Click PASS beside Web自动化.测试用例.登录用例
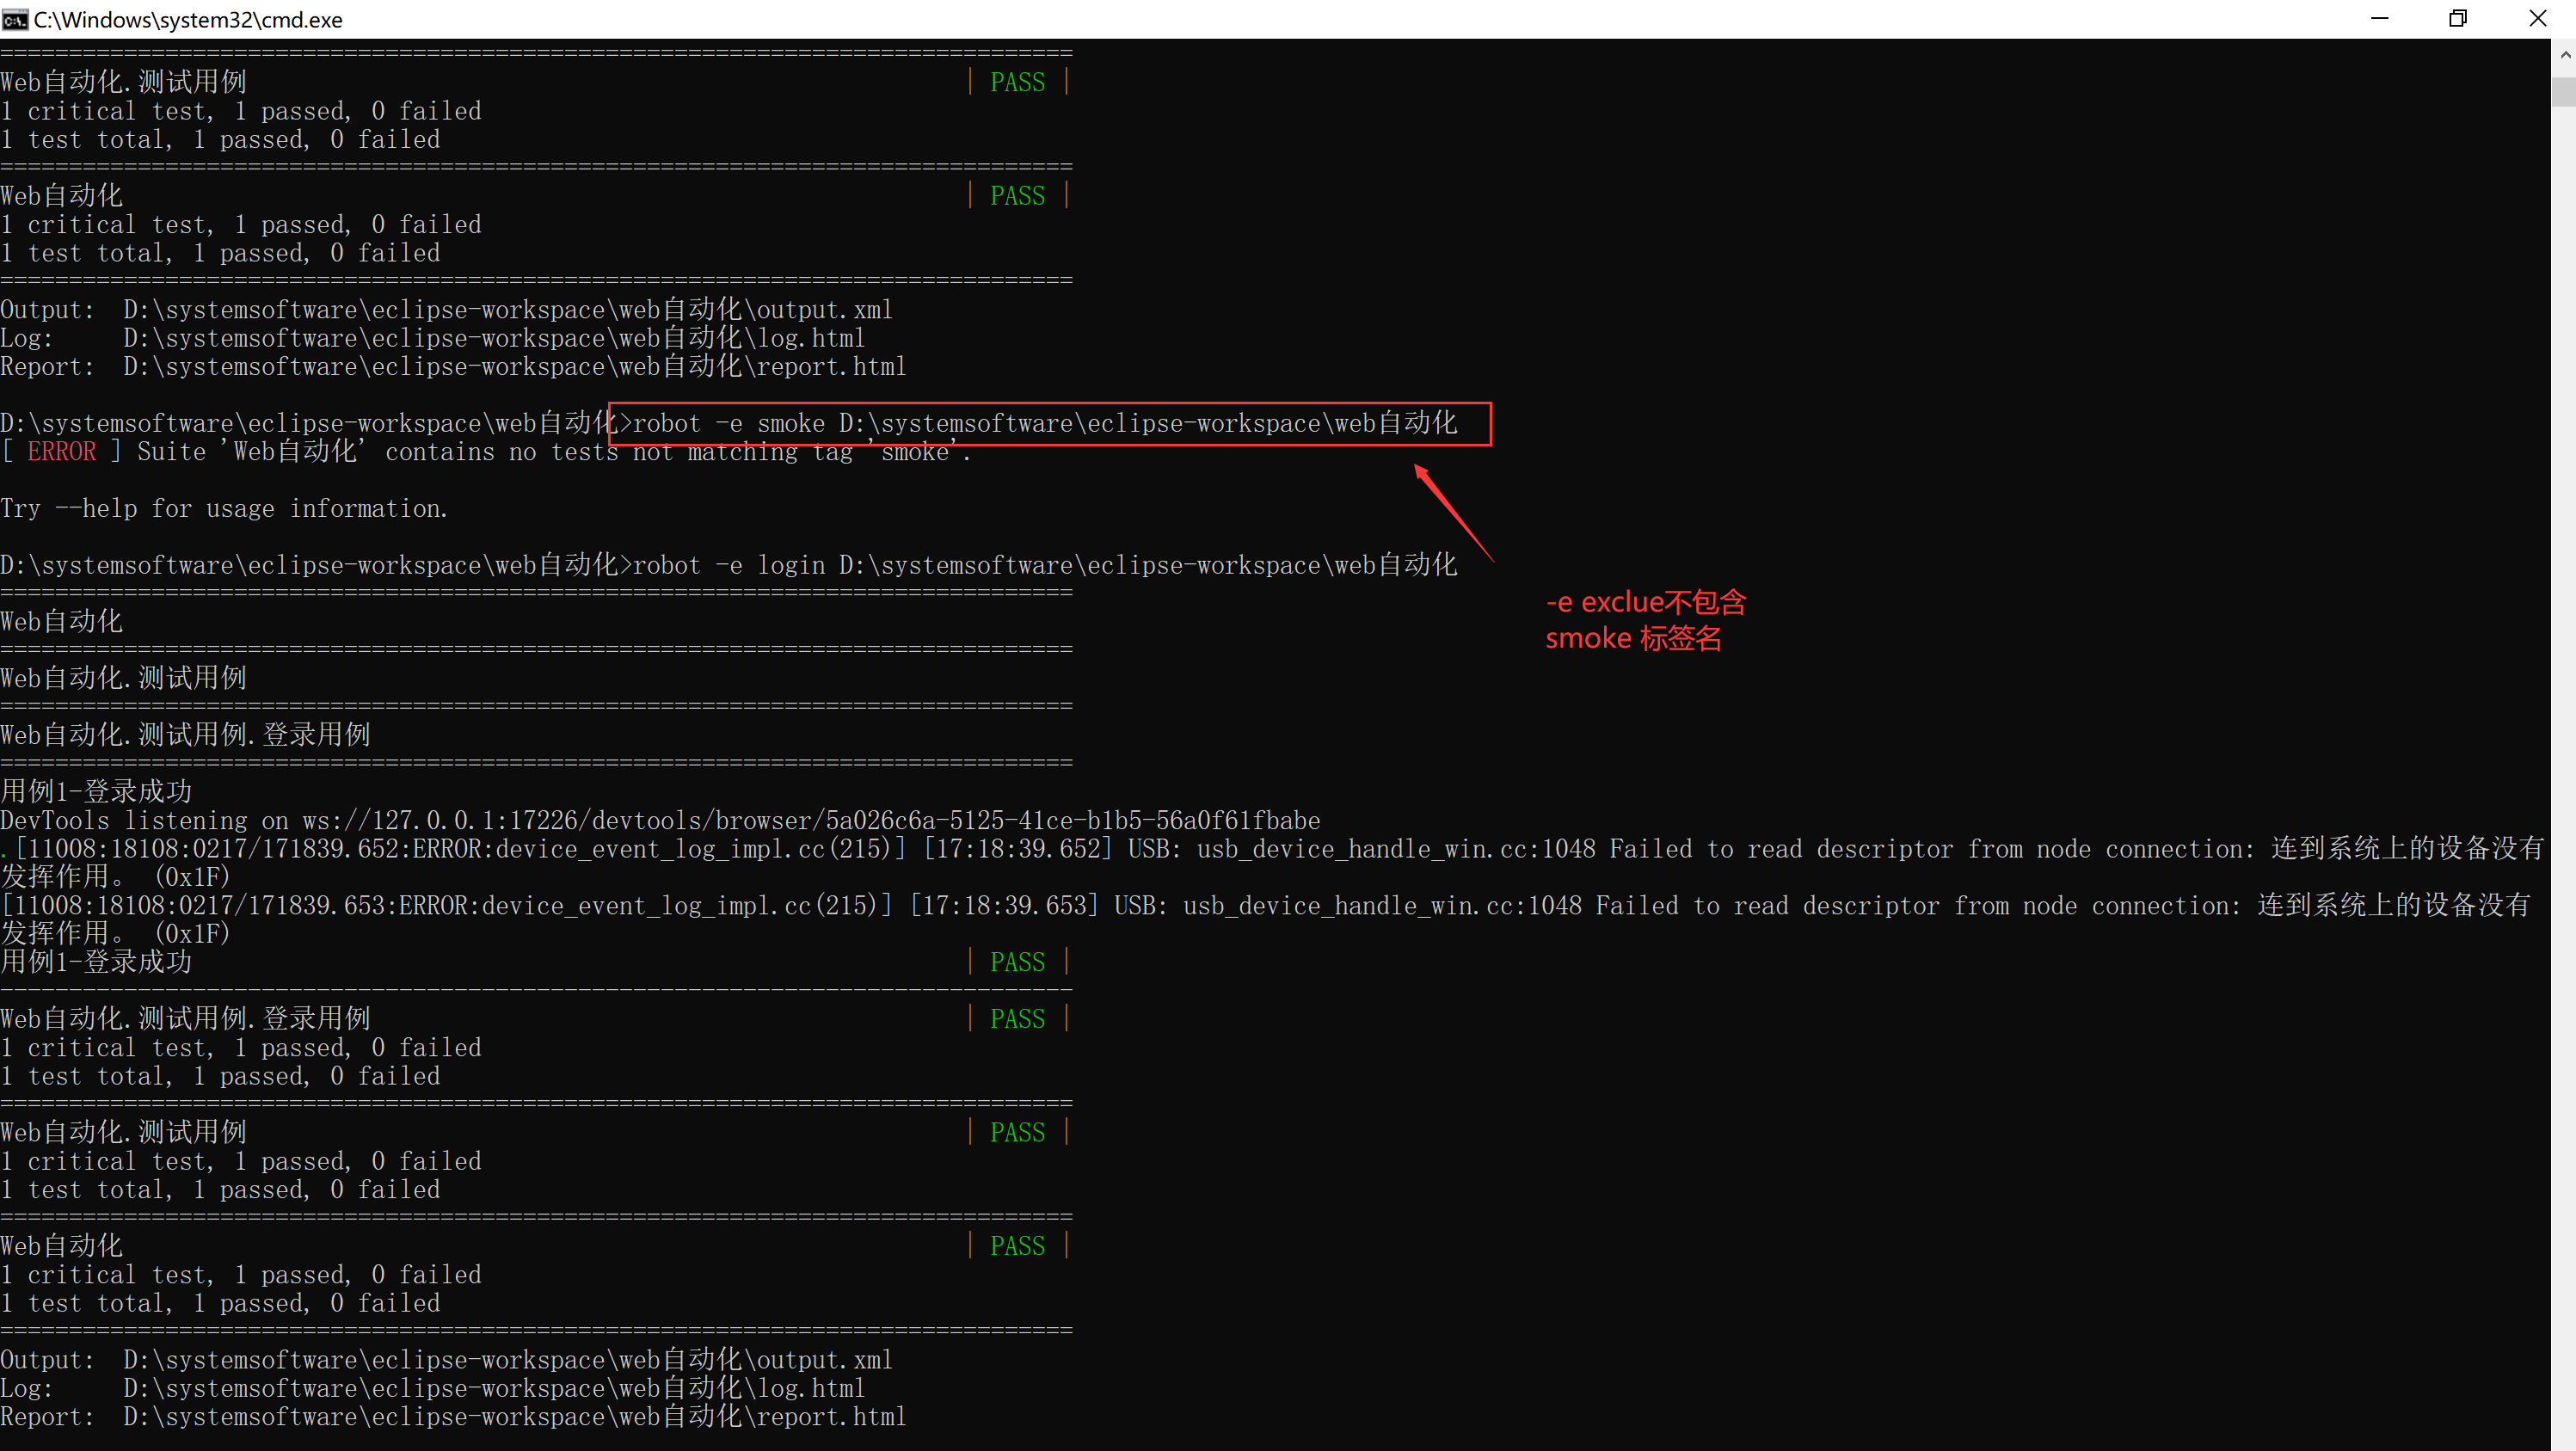2576x1451 pixels. pos(1017,1019)
